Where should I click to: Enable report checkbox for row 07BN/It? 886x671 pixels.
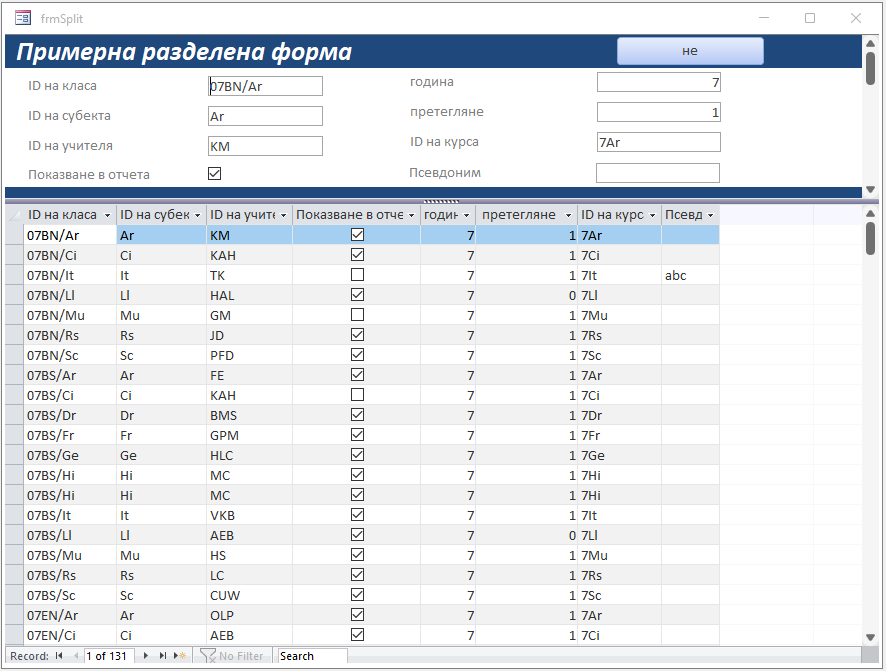tap(357, 275)
